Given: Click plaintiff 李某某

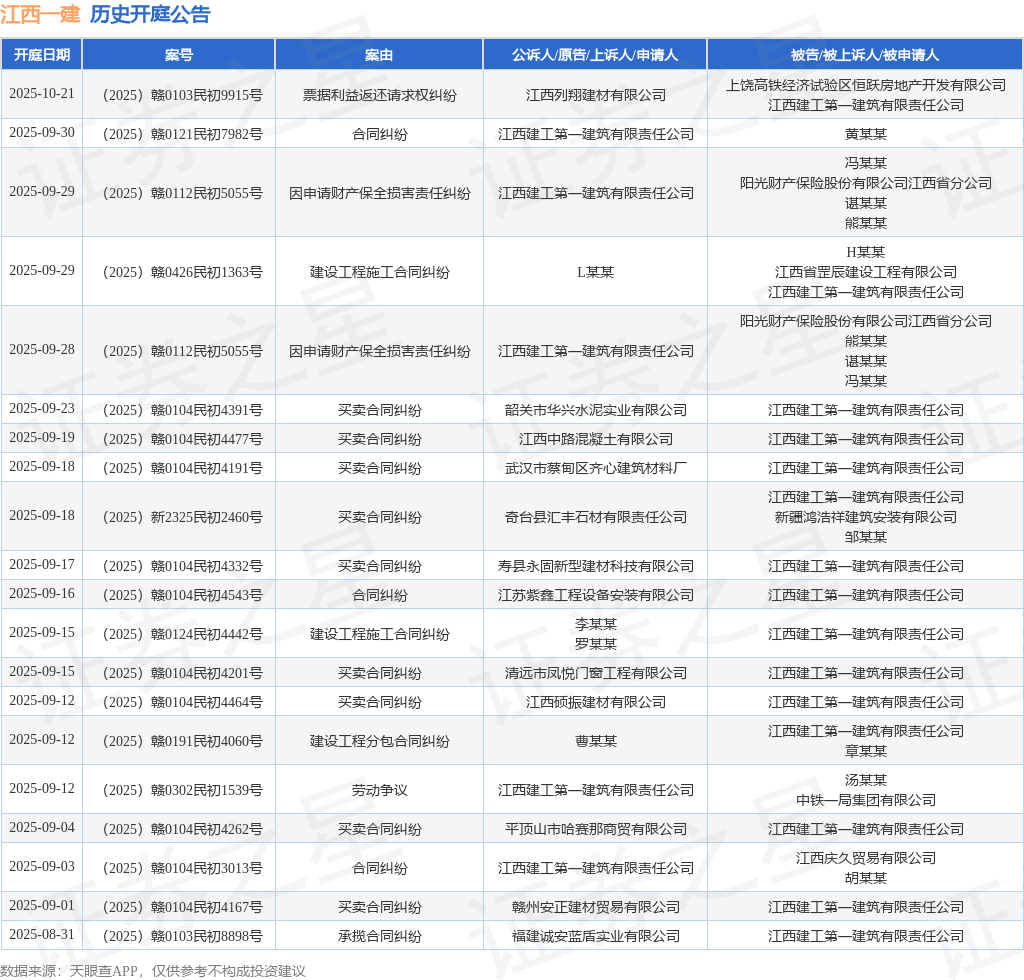Looking at the screenshot, I should click(596, 624).
